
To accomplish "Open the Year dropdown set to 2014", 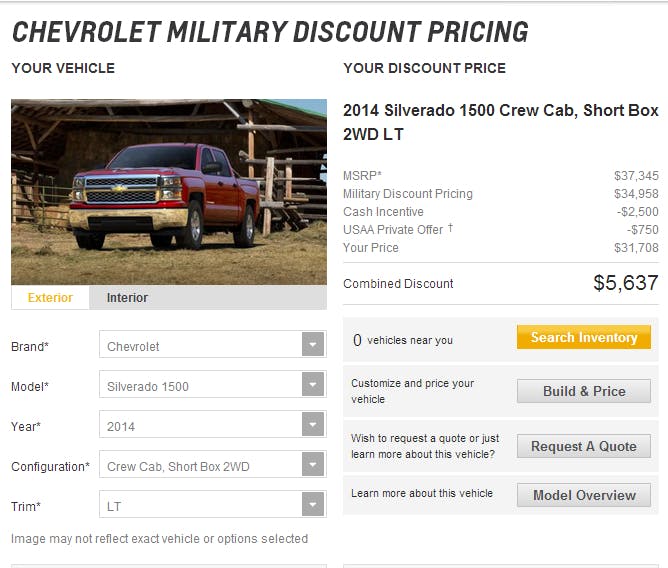I will coord(313,426).
